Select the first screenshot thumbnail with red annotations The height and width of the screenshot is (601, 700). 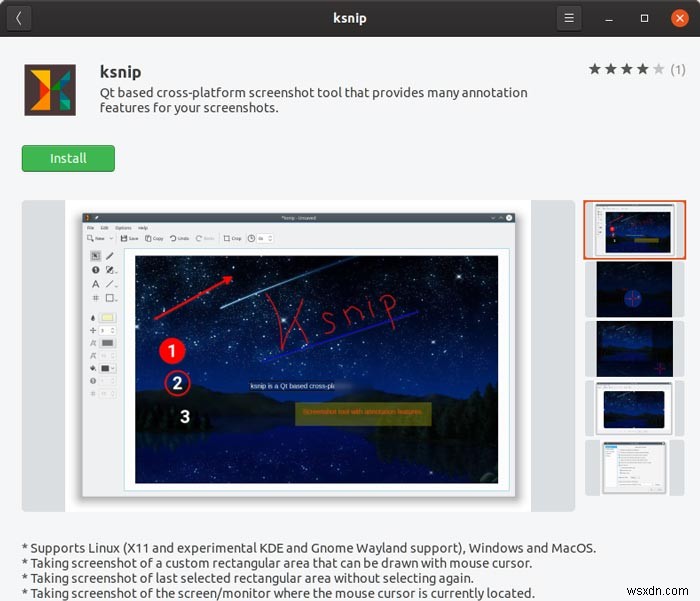[634, 230]
